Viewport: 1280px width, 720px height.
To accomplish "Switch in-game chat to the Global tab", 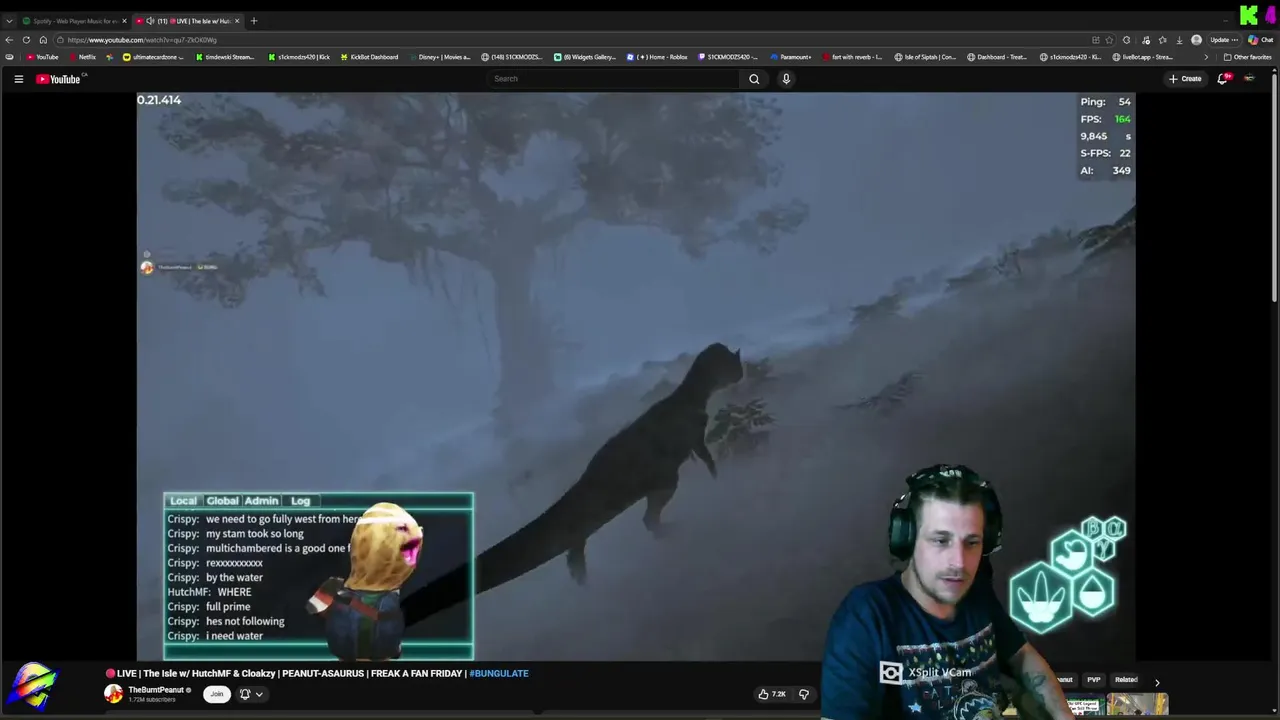I will (x=222, y=501).
